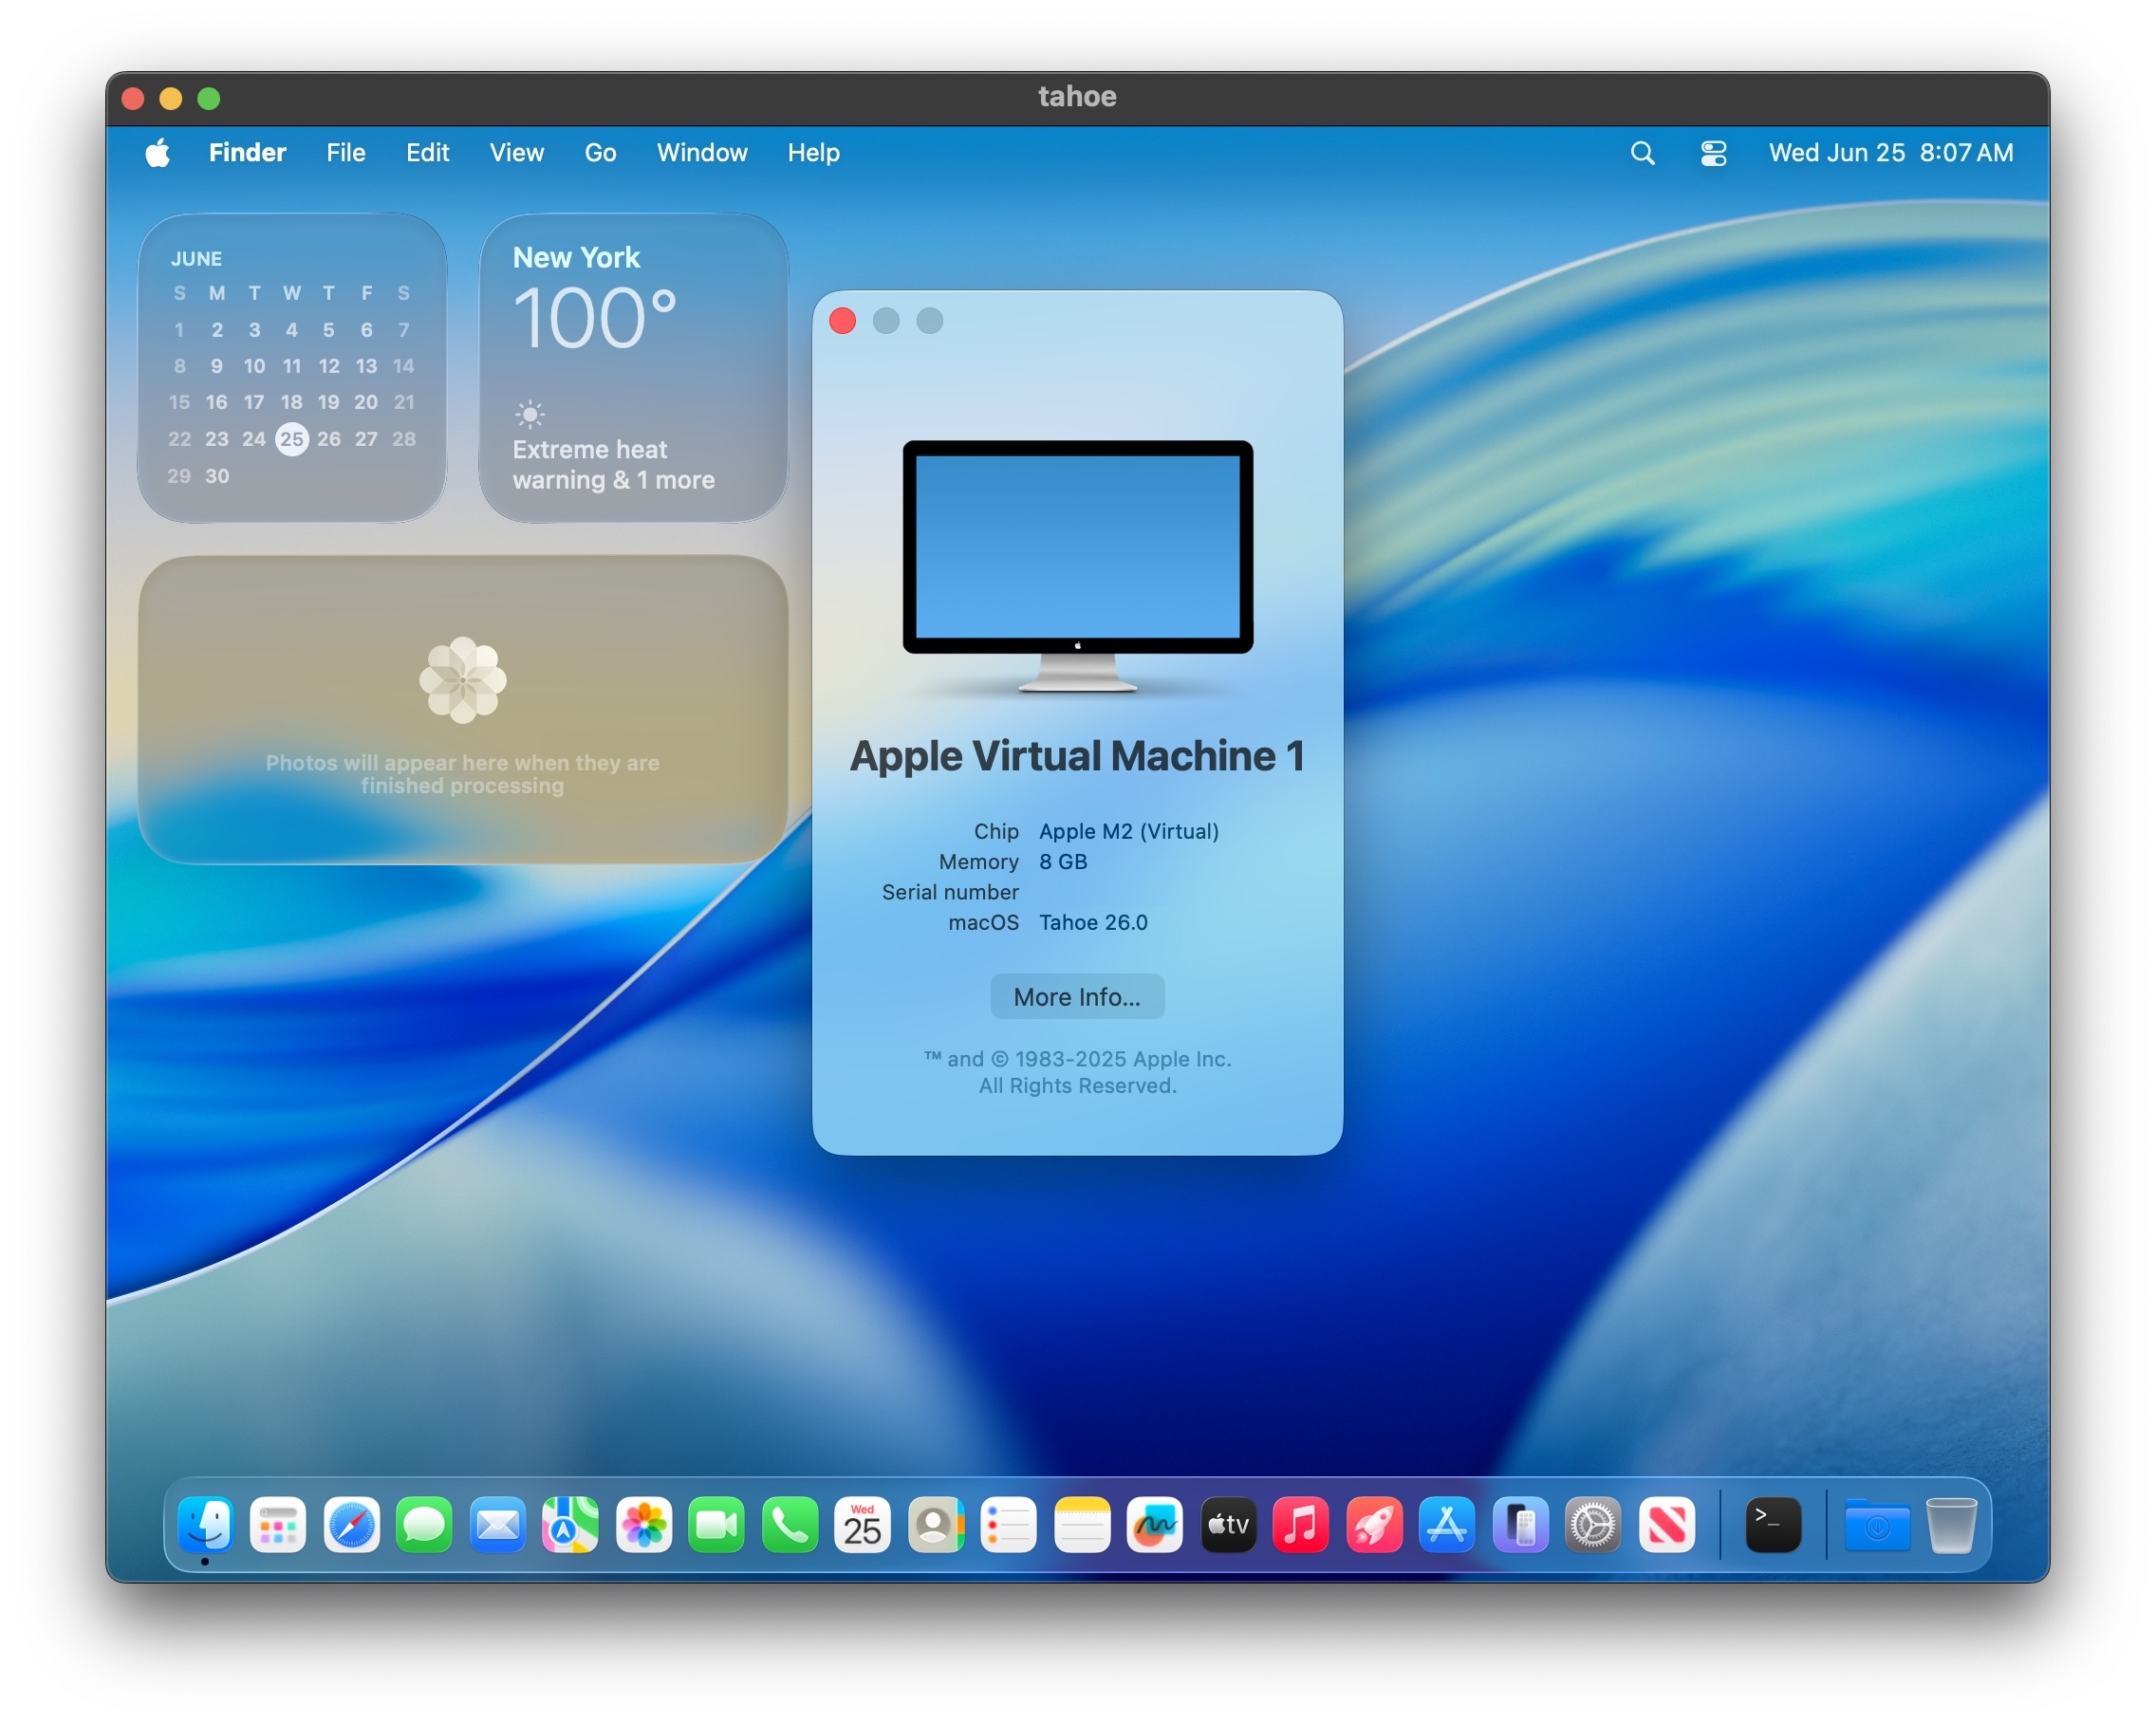Image resolution: width=2156 pixels, height=1723 pixels.
Task: Launch Terminal from the Dock
Action: (1773, 1524)
